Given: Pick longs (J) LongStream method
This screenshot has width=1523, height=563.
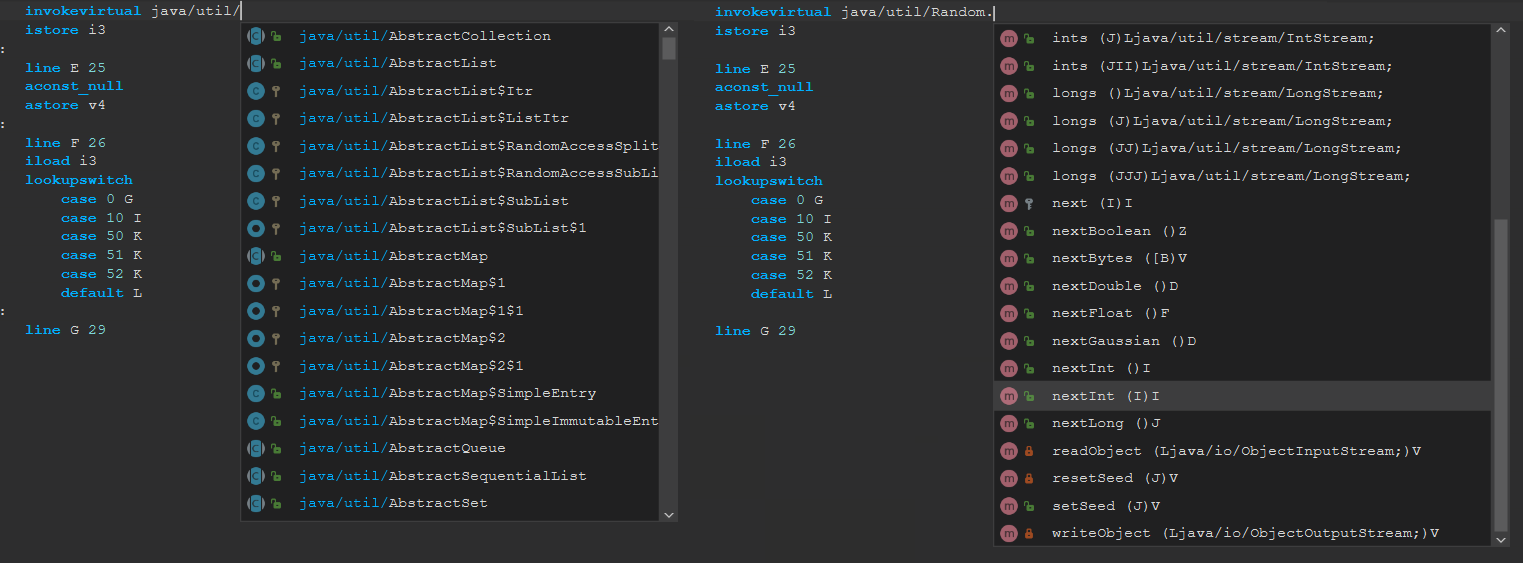Looking at the screenshot, I should pyautogui.click(x=1242, y=121).
